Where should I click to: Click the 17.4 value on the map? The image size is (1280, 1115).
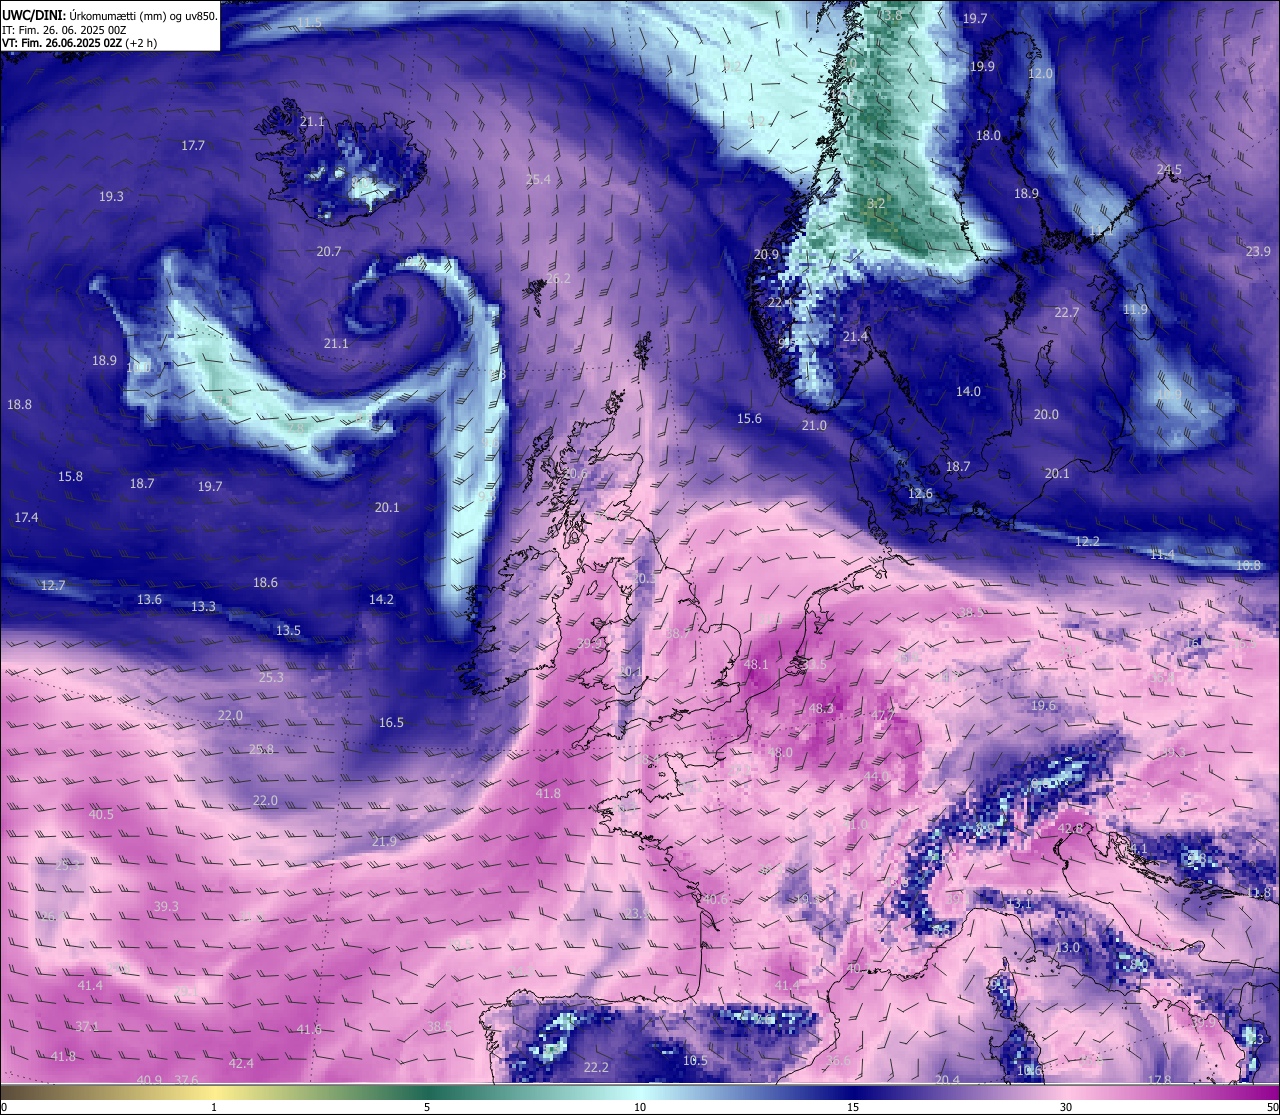coord(26,518)
